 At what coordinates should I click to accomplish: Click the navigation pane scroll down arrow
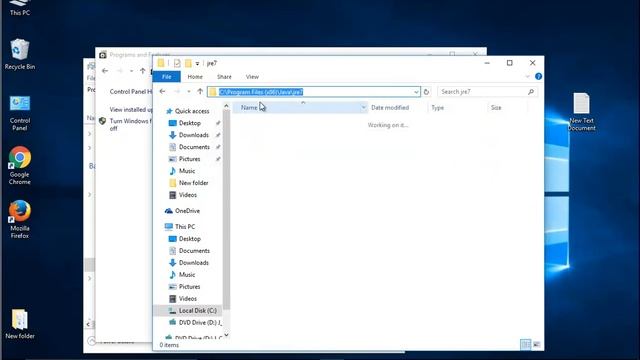227,336
